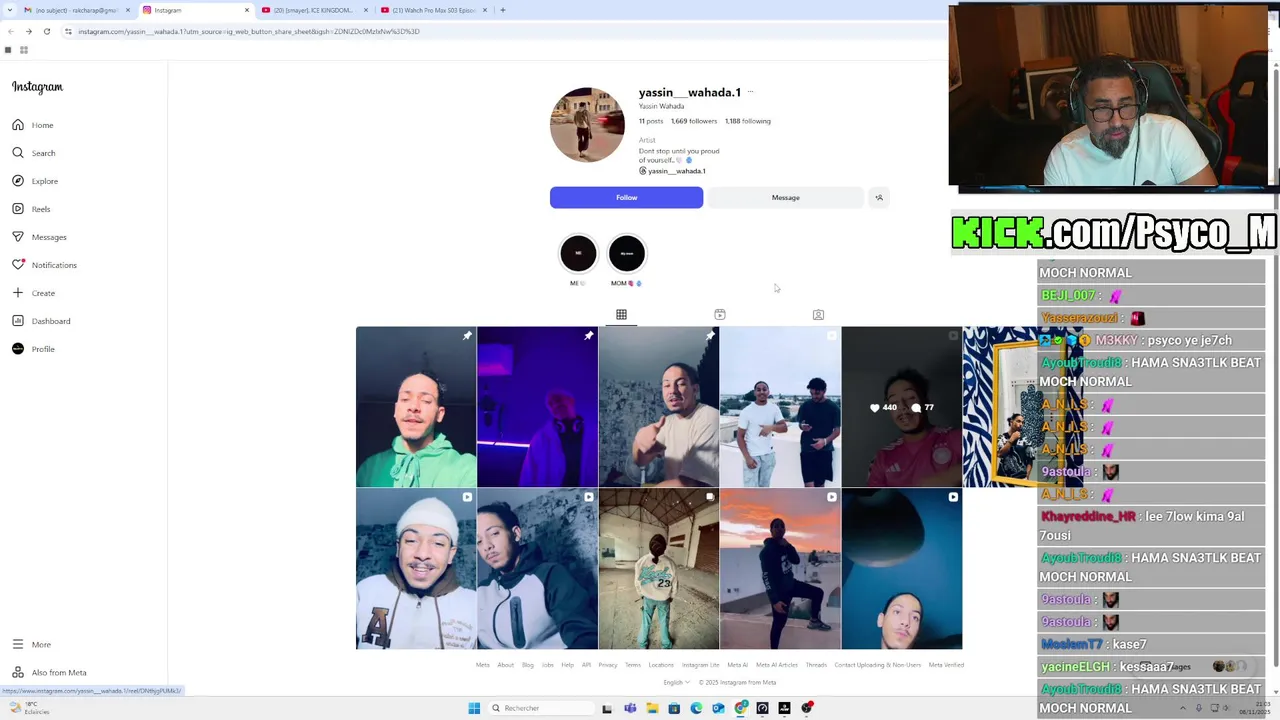Open post with number 23 jersey
The width and height of the screenshot is (1280, 720).
(658, 569)
